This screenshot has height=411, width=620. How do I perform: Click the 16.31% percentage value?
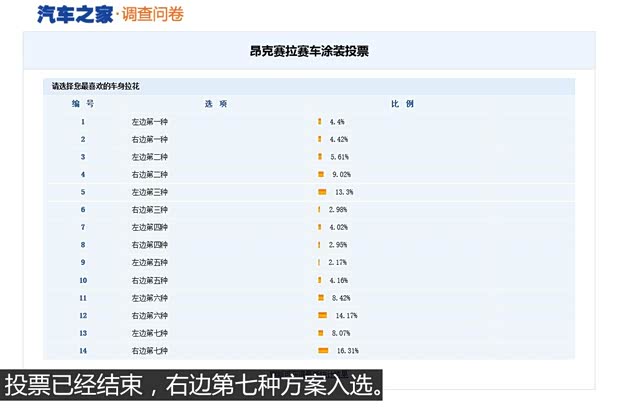348,350
